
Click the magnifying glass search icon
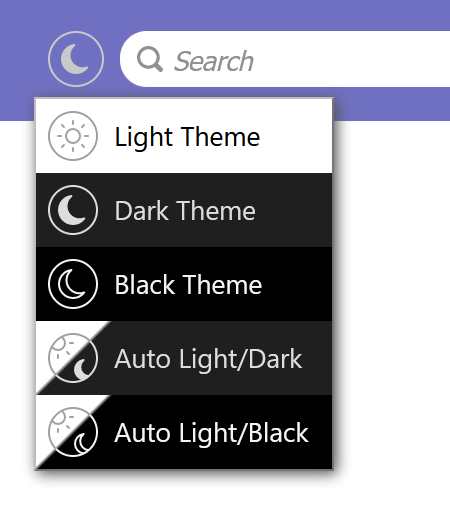point(150,59)
